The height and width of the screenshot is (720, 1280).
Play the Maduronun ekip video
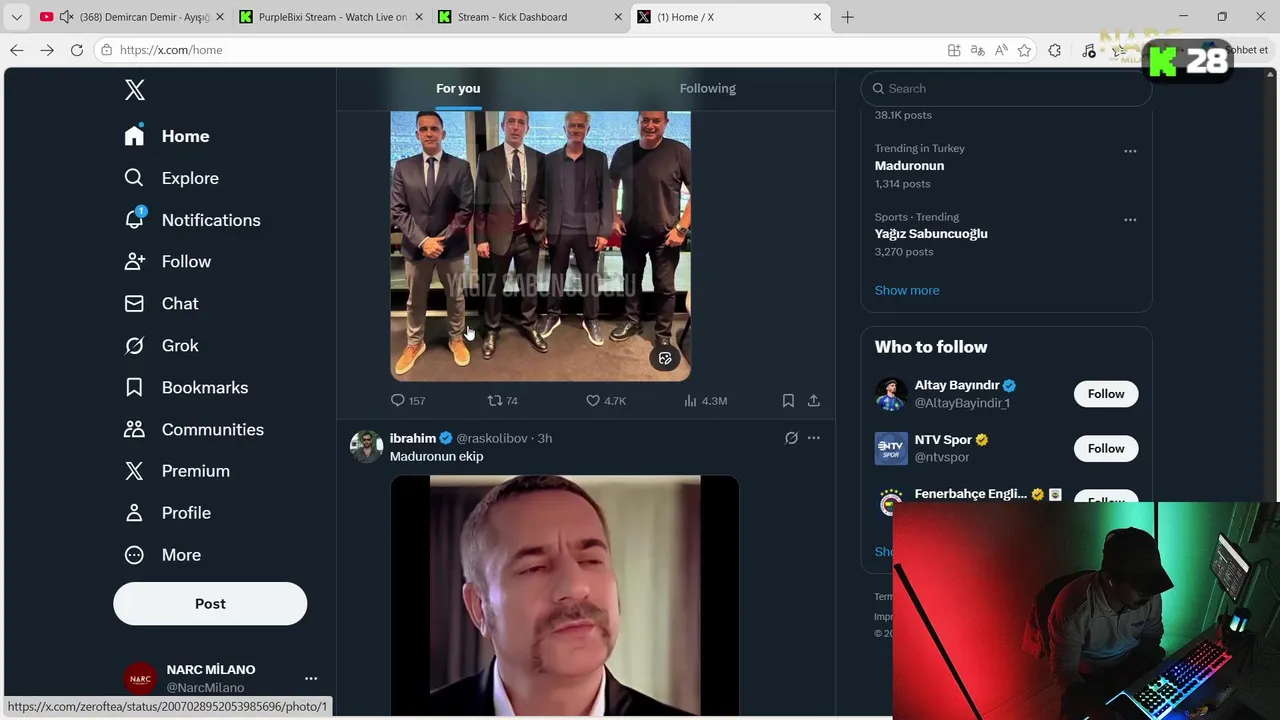[x=564, y=596]
